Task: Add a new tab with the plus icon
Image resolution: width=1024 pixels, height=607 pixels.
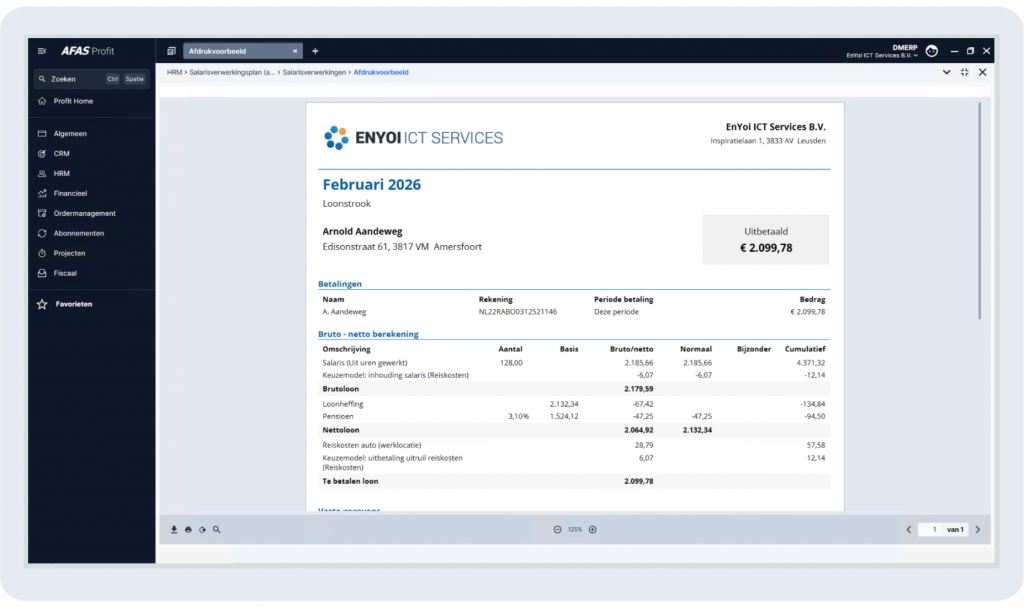Action: point(315,51)
